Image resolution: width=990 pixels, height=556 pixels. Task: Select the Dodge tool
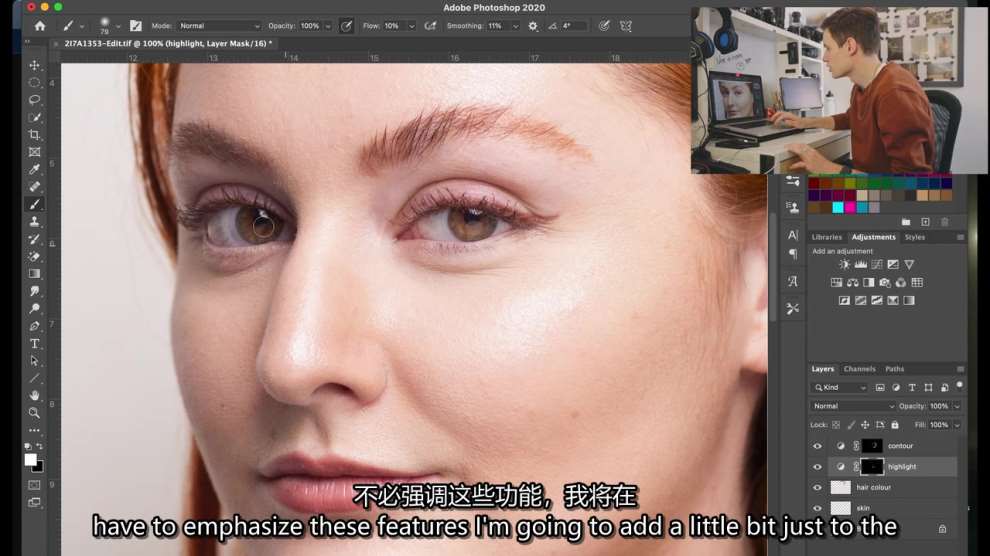34,309
